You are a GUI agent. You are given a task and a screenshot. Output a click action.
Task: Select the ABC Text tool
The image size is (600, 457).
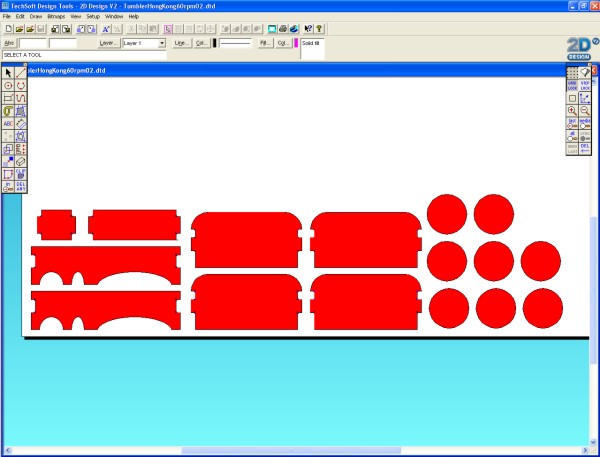point(8,123)
